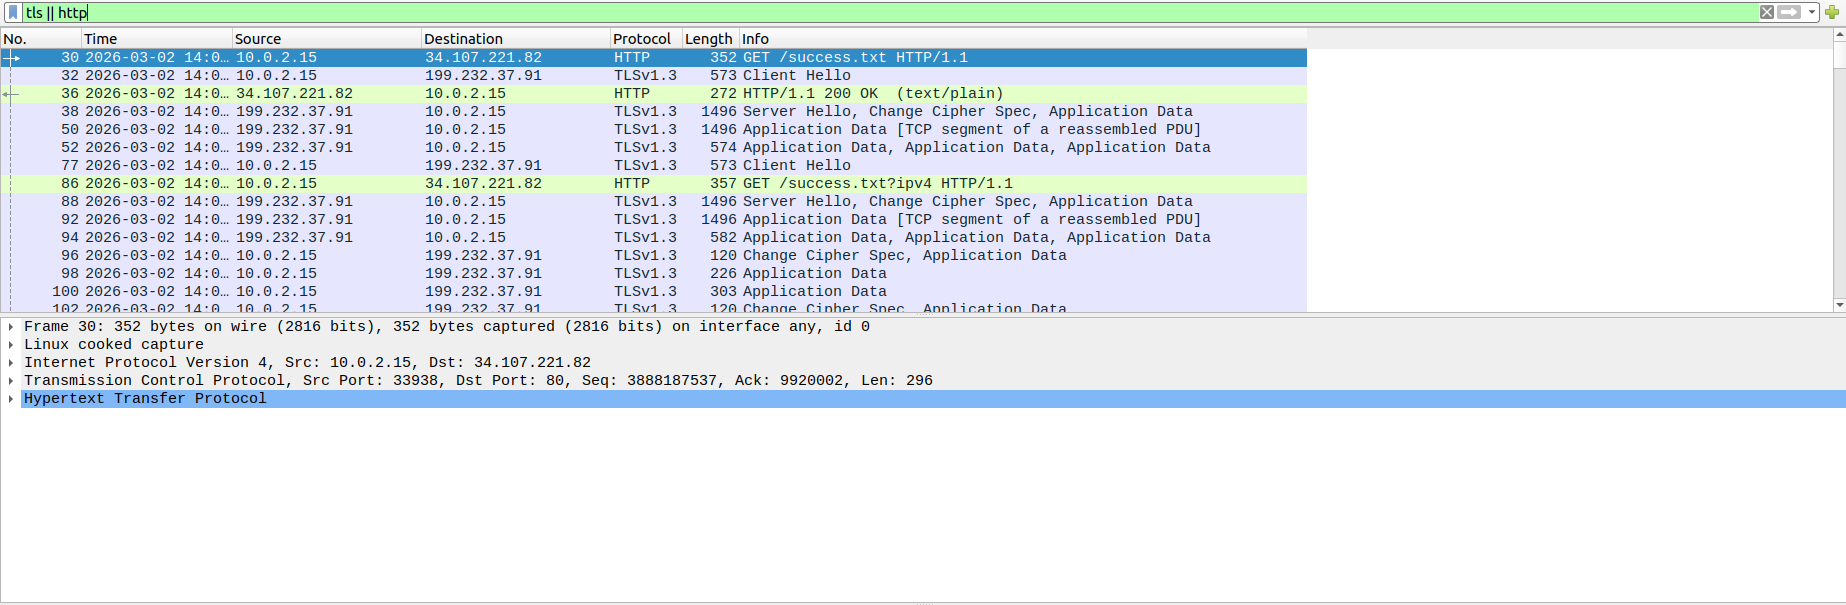The image size is (1846, 605).
Task: Select packet 96 Change Cipher Spec
Action: [654, 256]
